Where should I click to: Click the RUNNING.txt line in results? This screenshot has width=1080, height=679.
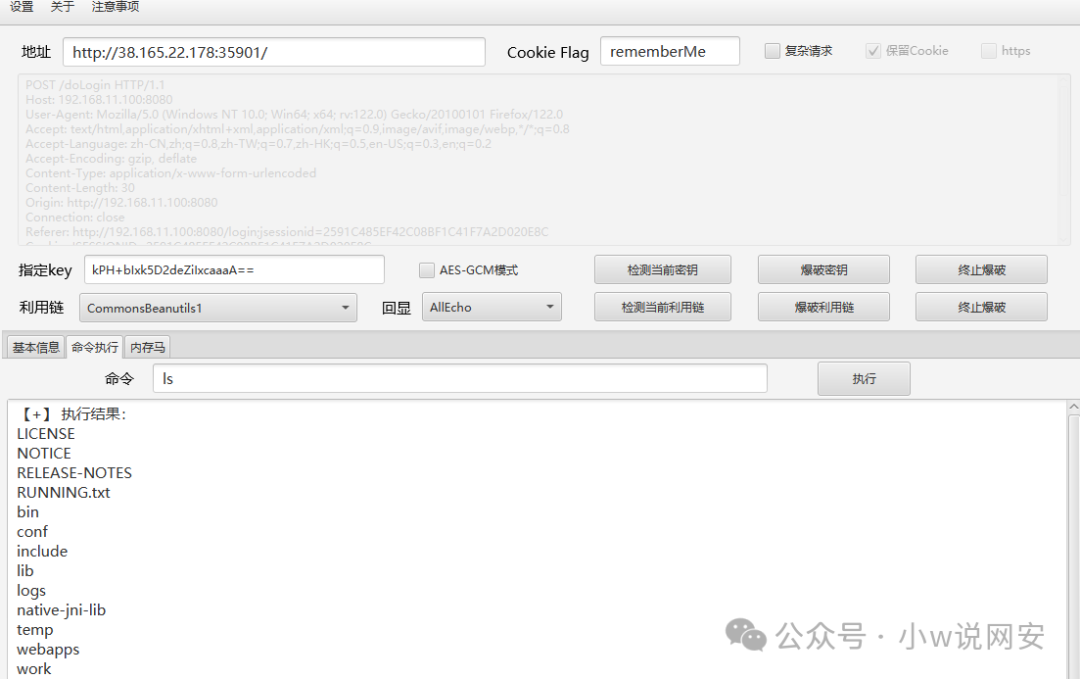(x=63, y=492)
